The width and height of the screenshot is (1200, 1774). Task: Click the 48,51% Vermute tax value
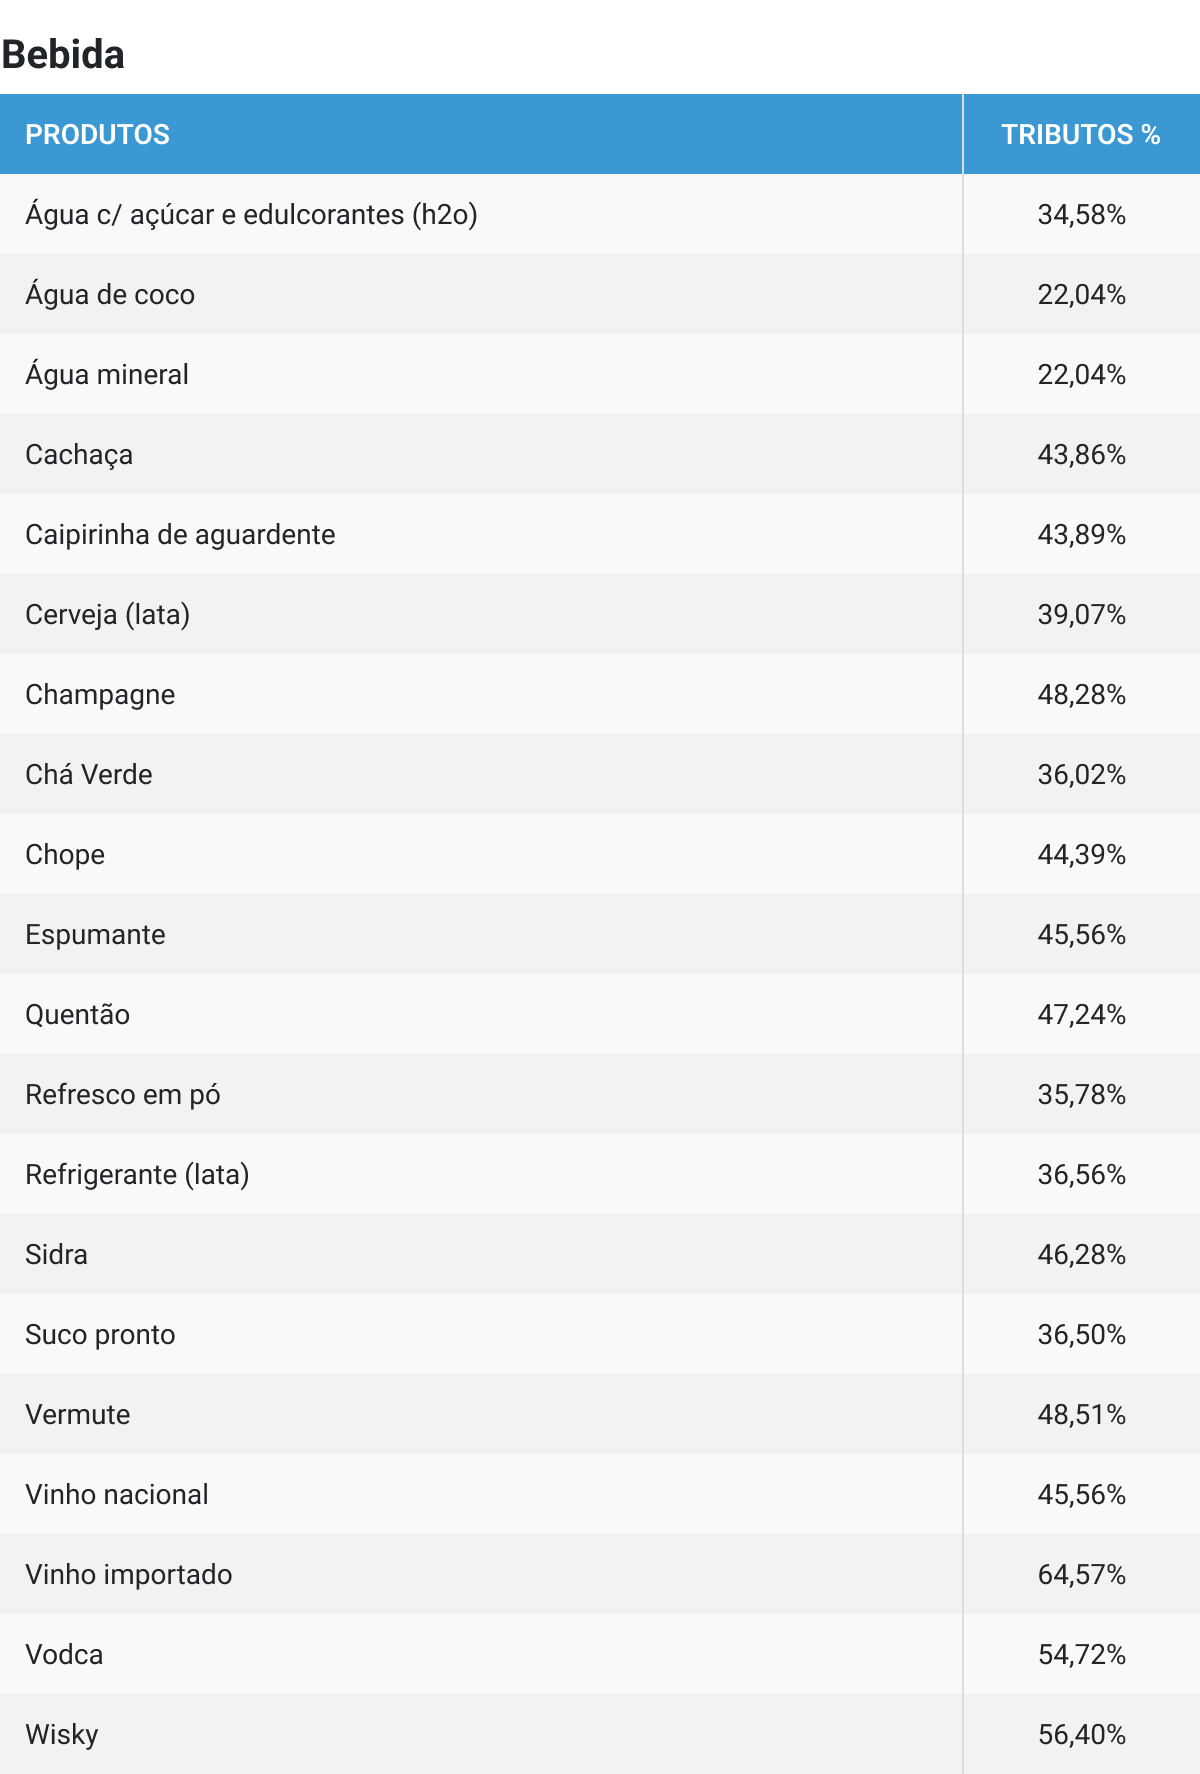pyautogui.click(x=1081, y=1415)
